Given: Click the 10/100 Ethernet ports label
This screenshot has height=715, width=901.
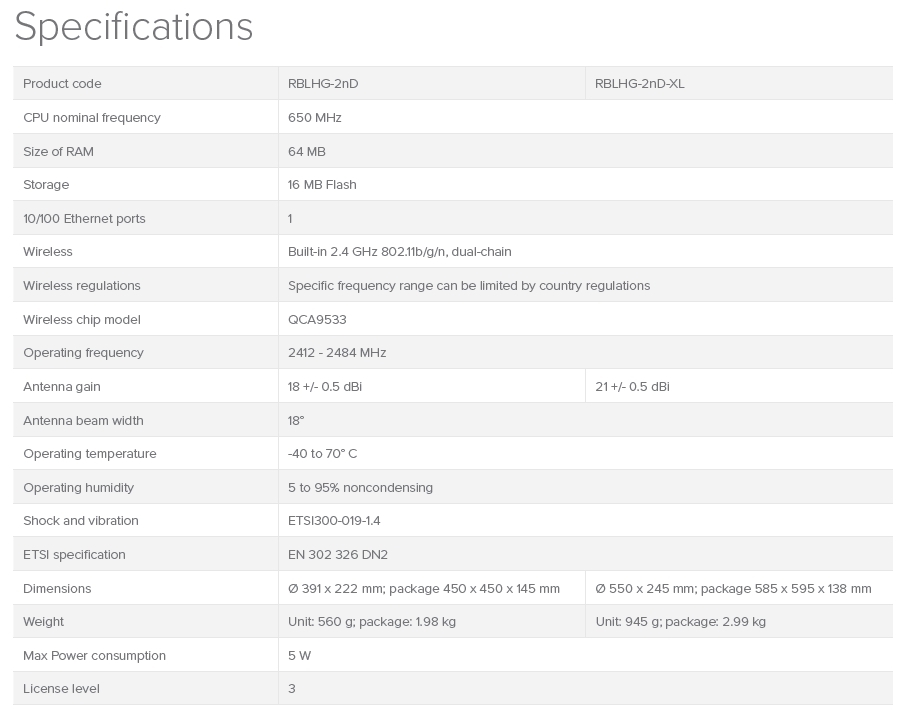Looking at the screenshot, I should [84, 218].
